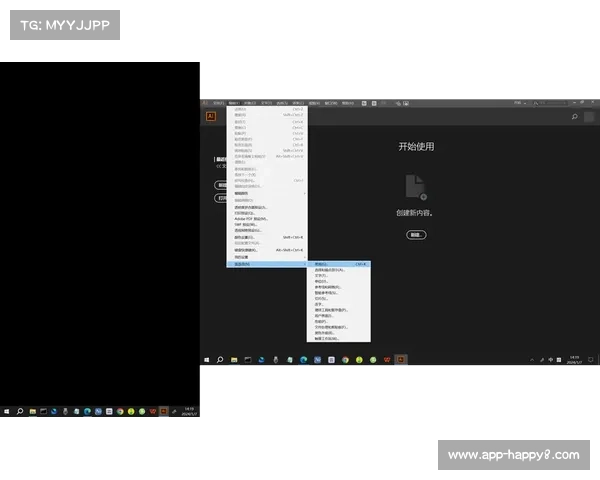Open Chrome in left black screen's taskbar
This screenshot has width=600, height=480.
point(120,411)
